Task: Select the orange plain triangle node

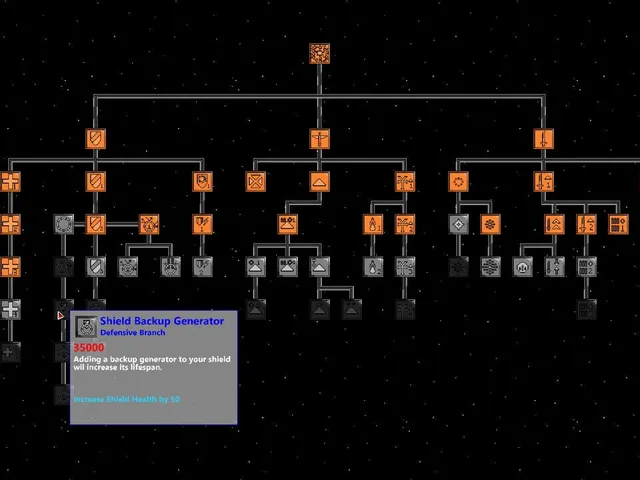Action: pos(320,182)
